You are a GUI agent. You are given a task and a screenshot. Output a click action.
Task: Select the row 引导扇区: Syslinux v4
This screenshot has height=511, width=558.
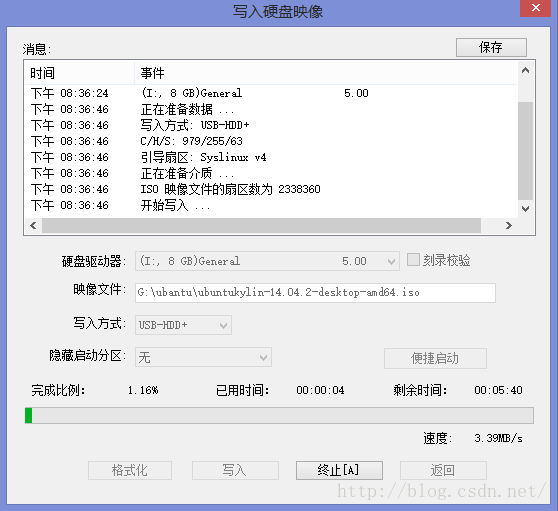pyautogui.click(x=271, y=157)
